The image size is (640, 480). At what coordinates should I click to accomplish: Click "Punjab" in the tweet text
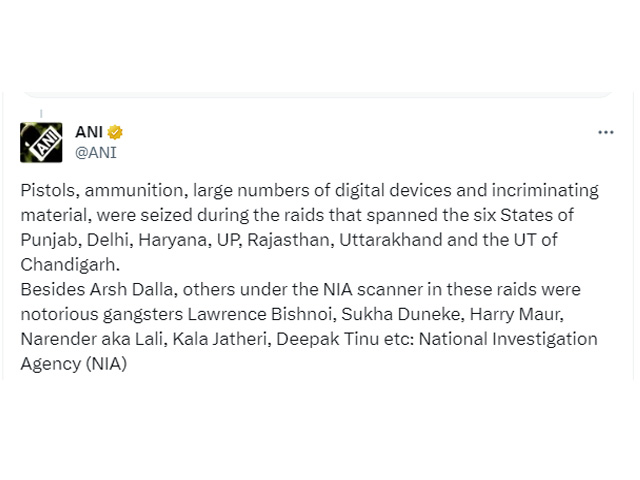[x=48, y=240]
